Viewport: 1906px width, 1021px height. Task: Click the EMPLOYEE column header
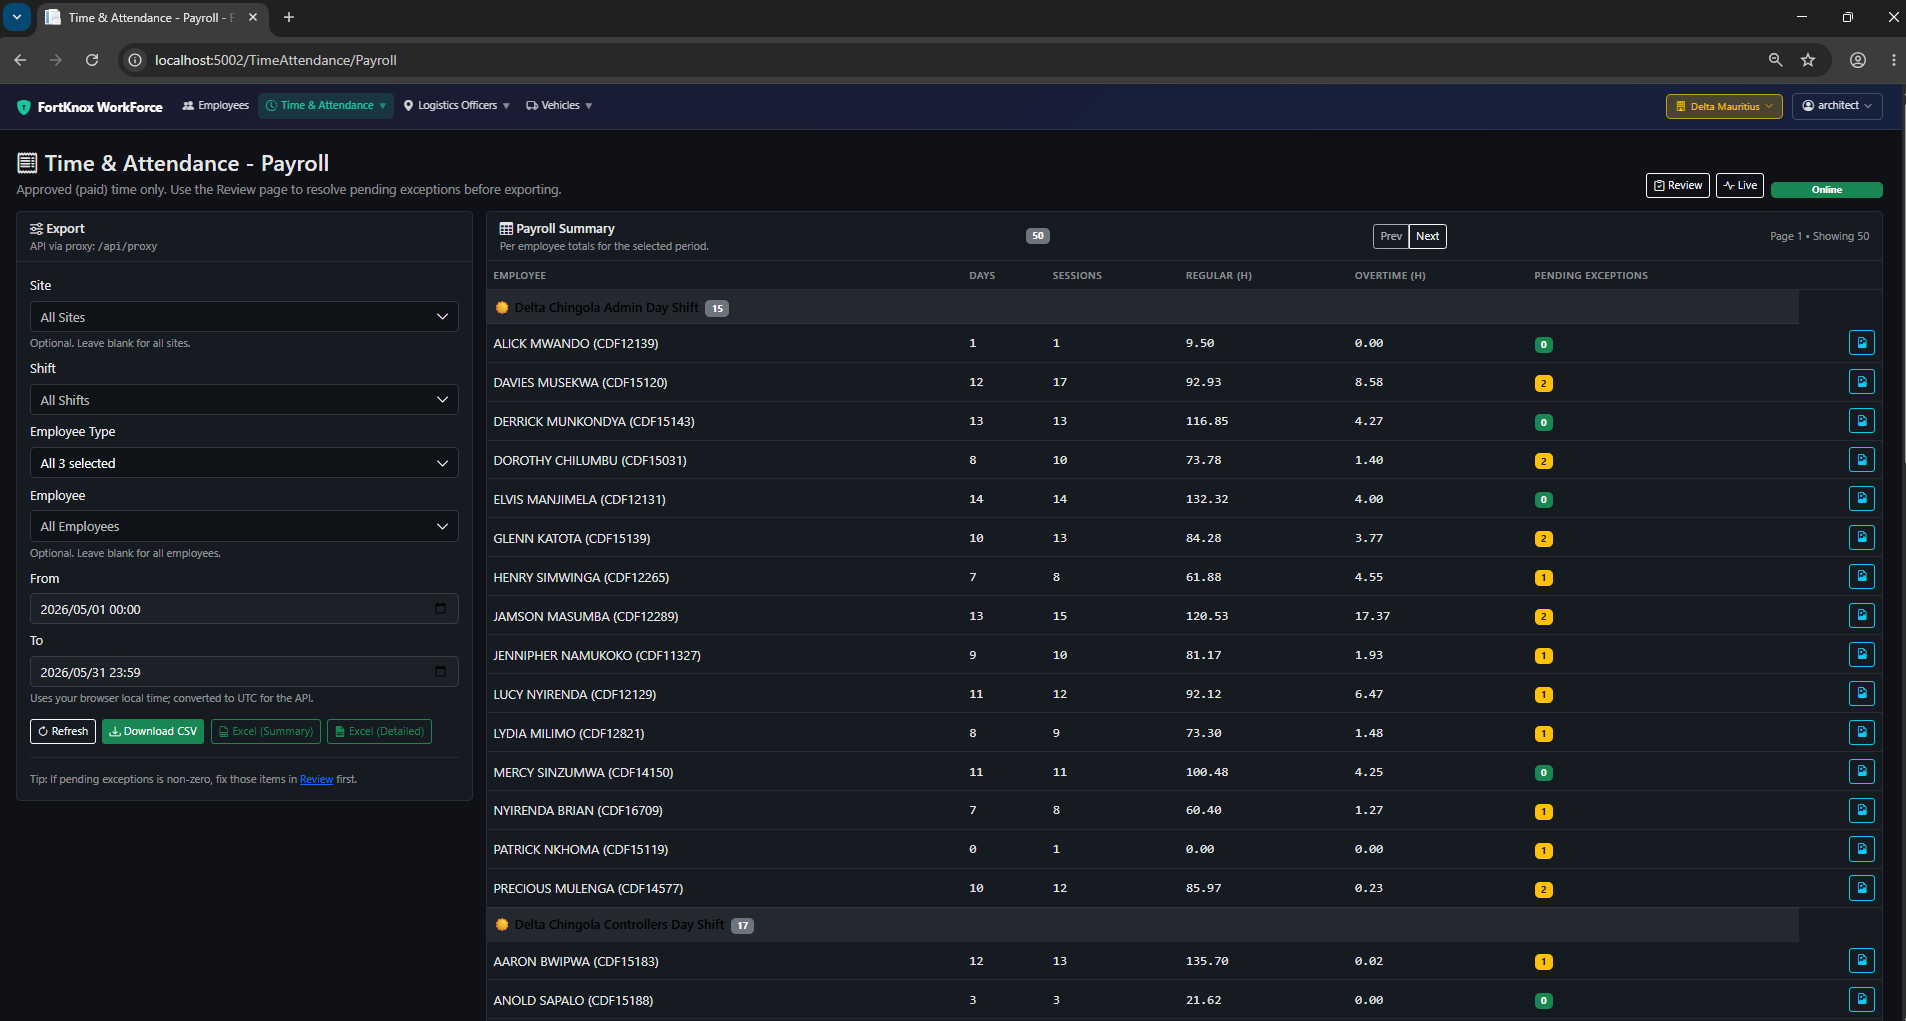tap(520, 276)
